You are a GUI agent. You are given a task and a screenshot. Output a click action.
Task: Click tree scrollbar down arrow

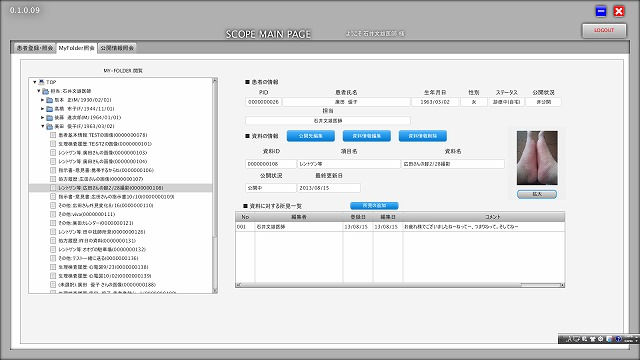215,291
